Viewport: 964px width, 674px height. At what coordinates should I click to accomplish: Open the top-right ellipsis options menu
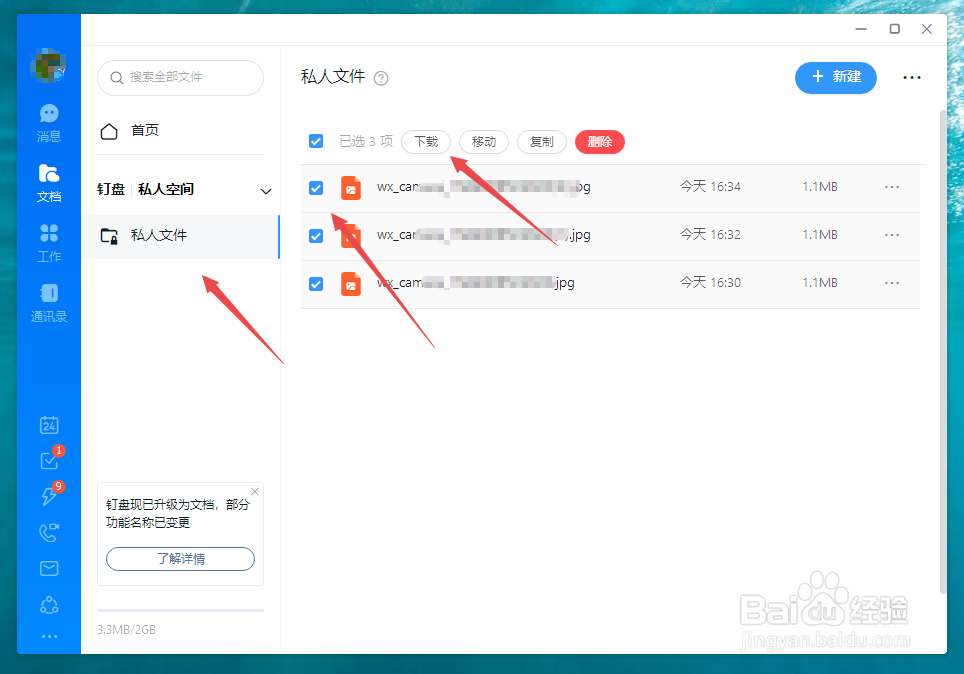pyautogui.click(x=911, y=77)
